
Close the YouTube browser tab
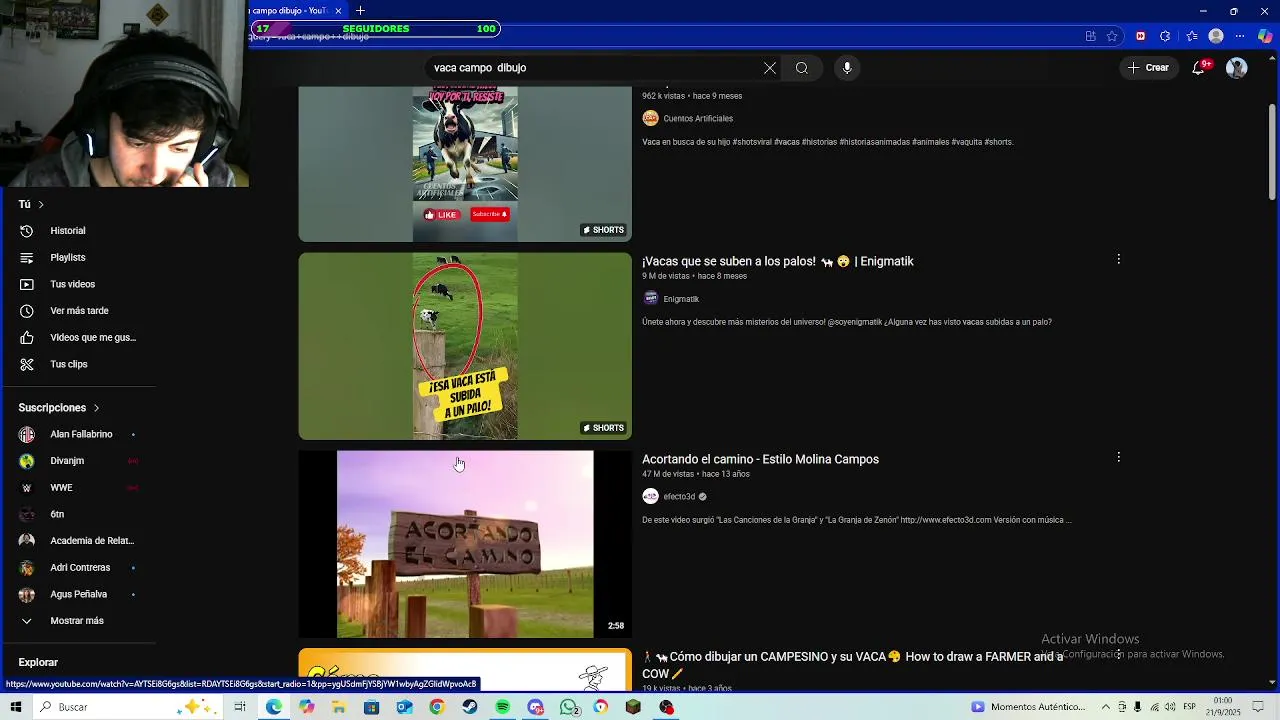pyautogui.click(x=338, y=11)
